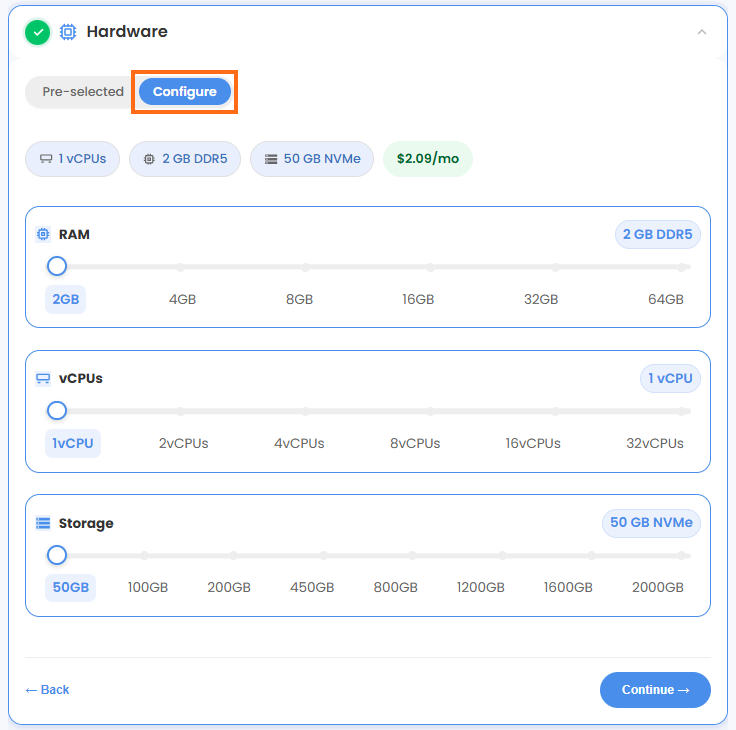Click the 2 GB DDR5 badge in RAM card

pyautogui.click(x=658, y=234)
